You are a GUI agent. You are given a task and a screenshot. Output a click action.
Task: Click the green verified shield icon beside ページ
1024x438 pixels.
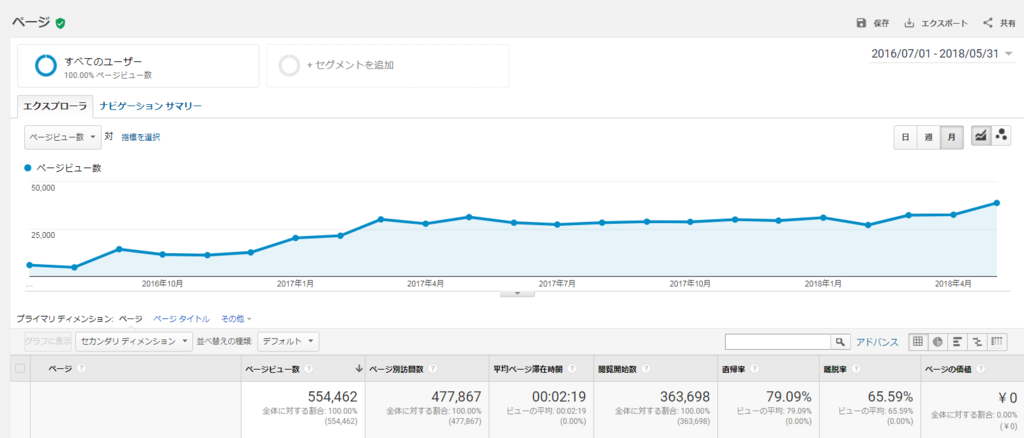tap(60, 23)
